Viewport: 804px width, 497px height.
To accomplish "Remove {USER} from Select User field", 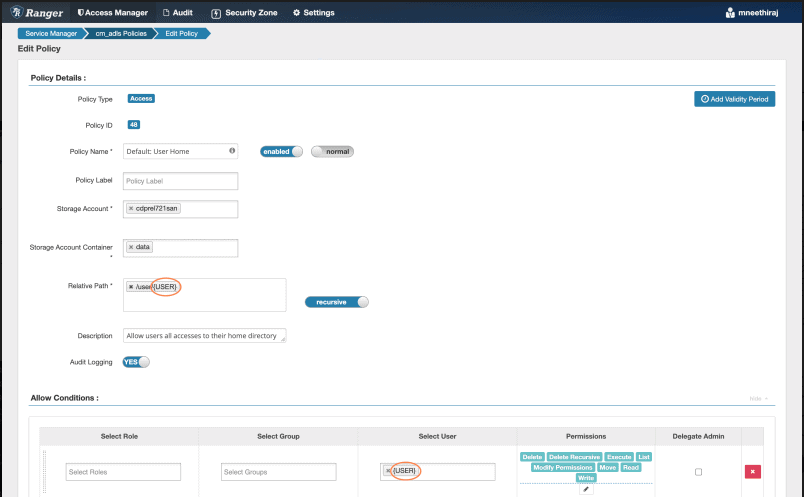I will [388, 471].
